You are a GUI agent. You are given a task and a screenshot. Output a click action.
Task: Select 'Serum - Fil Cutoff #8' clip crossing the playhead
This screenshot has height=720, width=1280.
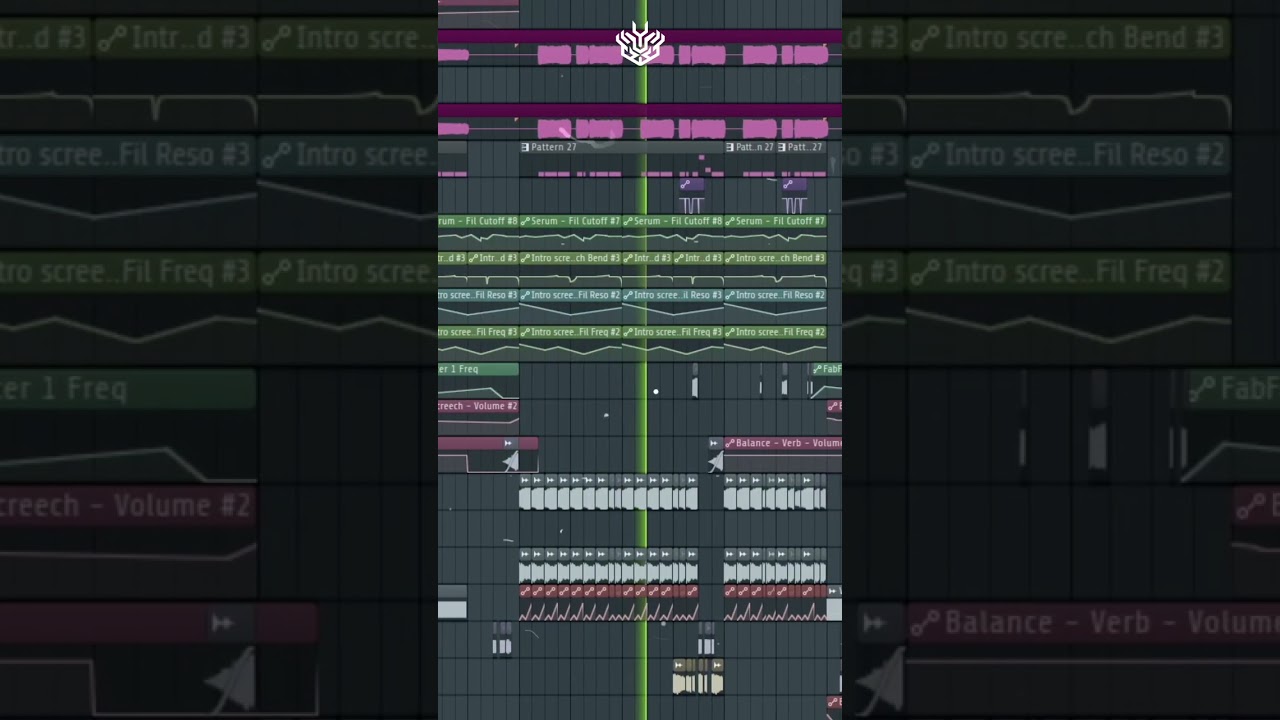672,221
